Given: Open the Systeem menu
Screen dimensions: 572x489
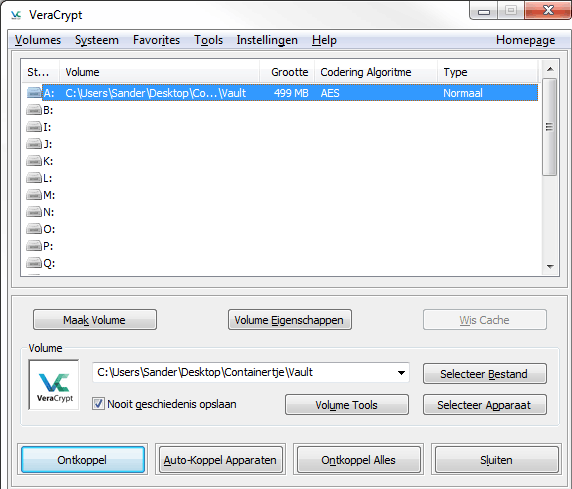Looking at the screenshot, I should click(97, 40).
